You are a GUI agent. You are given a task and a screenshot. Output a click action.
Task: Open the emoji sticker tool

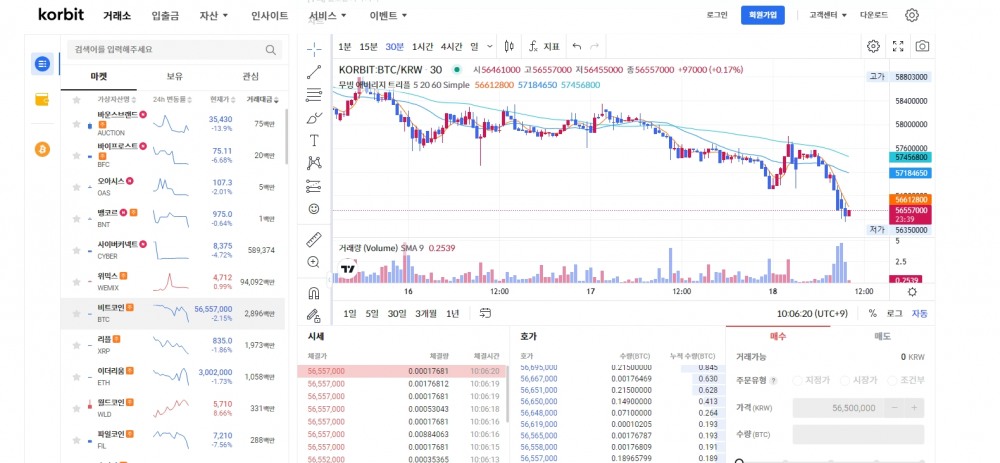point(314,209)
